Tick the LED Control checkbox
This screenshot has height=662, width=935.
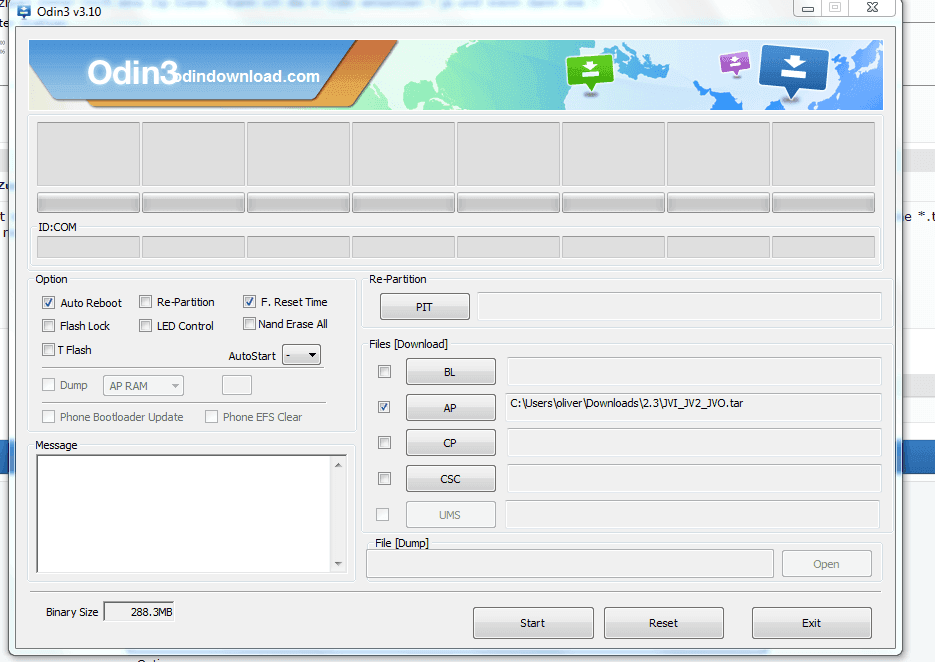click(x=145, y=326)
